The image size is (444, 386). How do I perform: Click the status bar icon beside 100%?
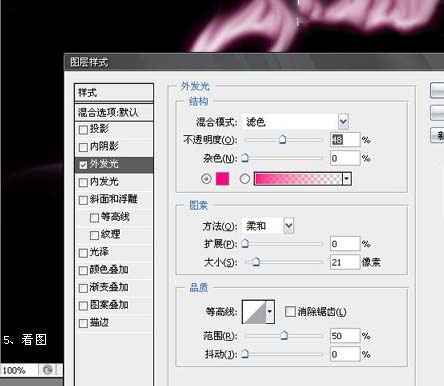[x=47, y=370]
